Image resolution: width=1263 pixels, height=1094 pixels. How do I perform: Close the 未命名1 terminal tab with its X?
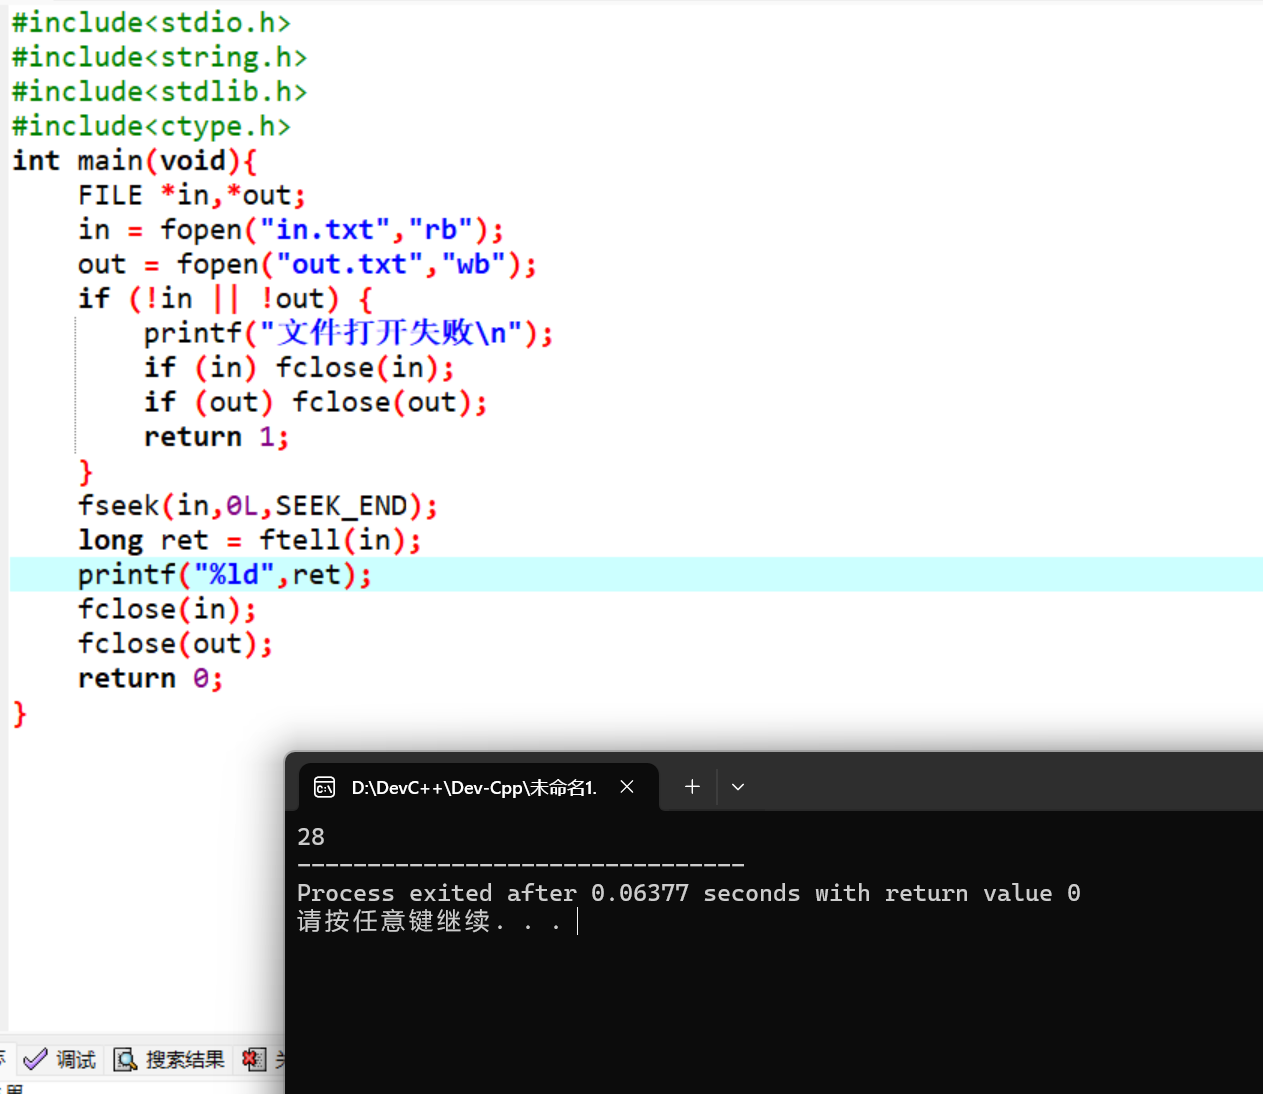coord(627,787)
